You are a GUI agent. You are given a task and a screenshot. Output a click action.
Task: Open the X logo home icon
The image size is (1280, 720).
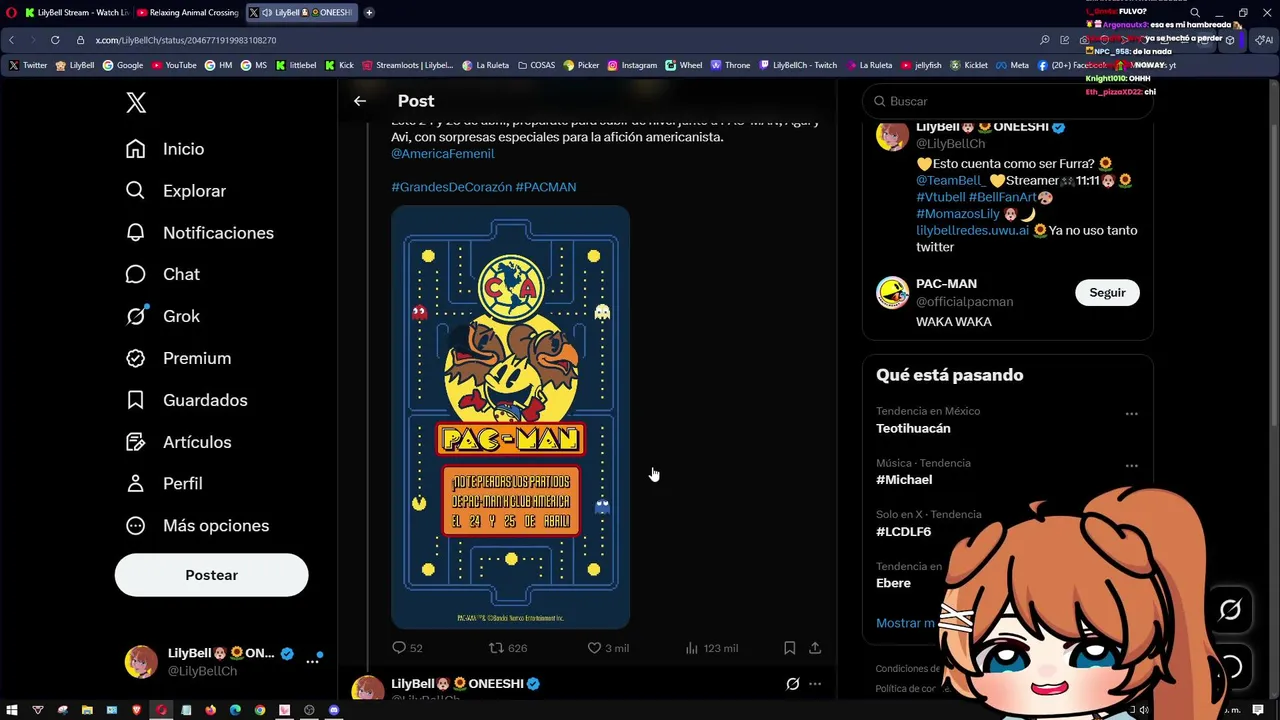tap(136, 102)
